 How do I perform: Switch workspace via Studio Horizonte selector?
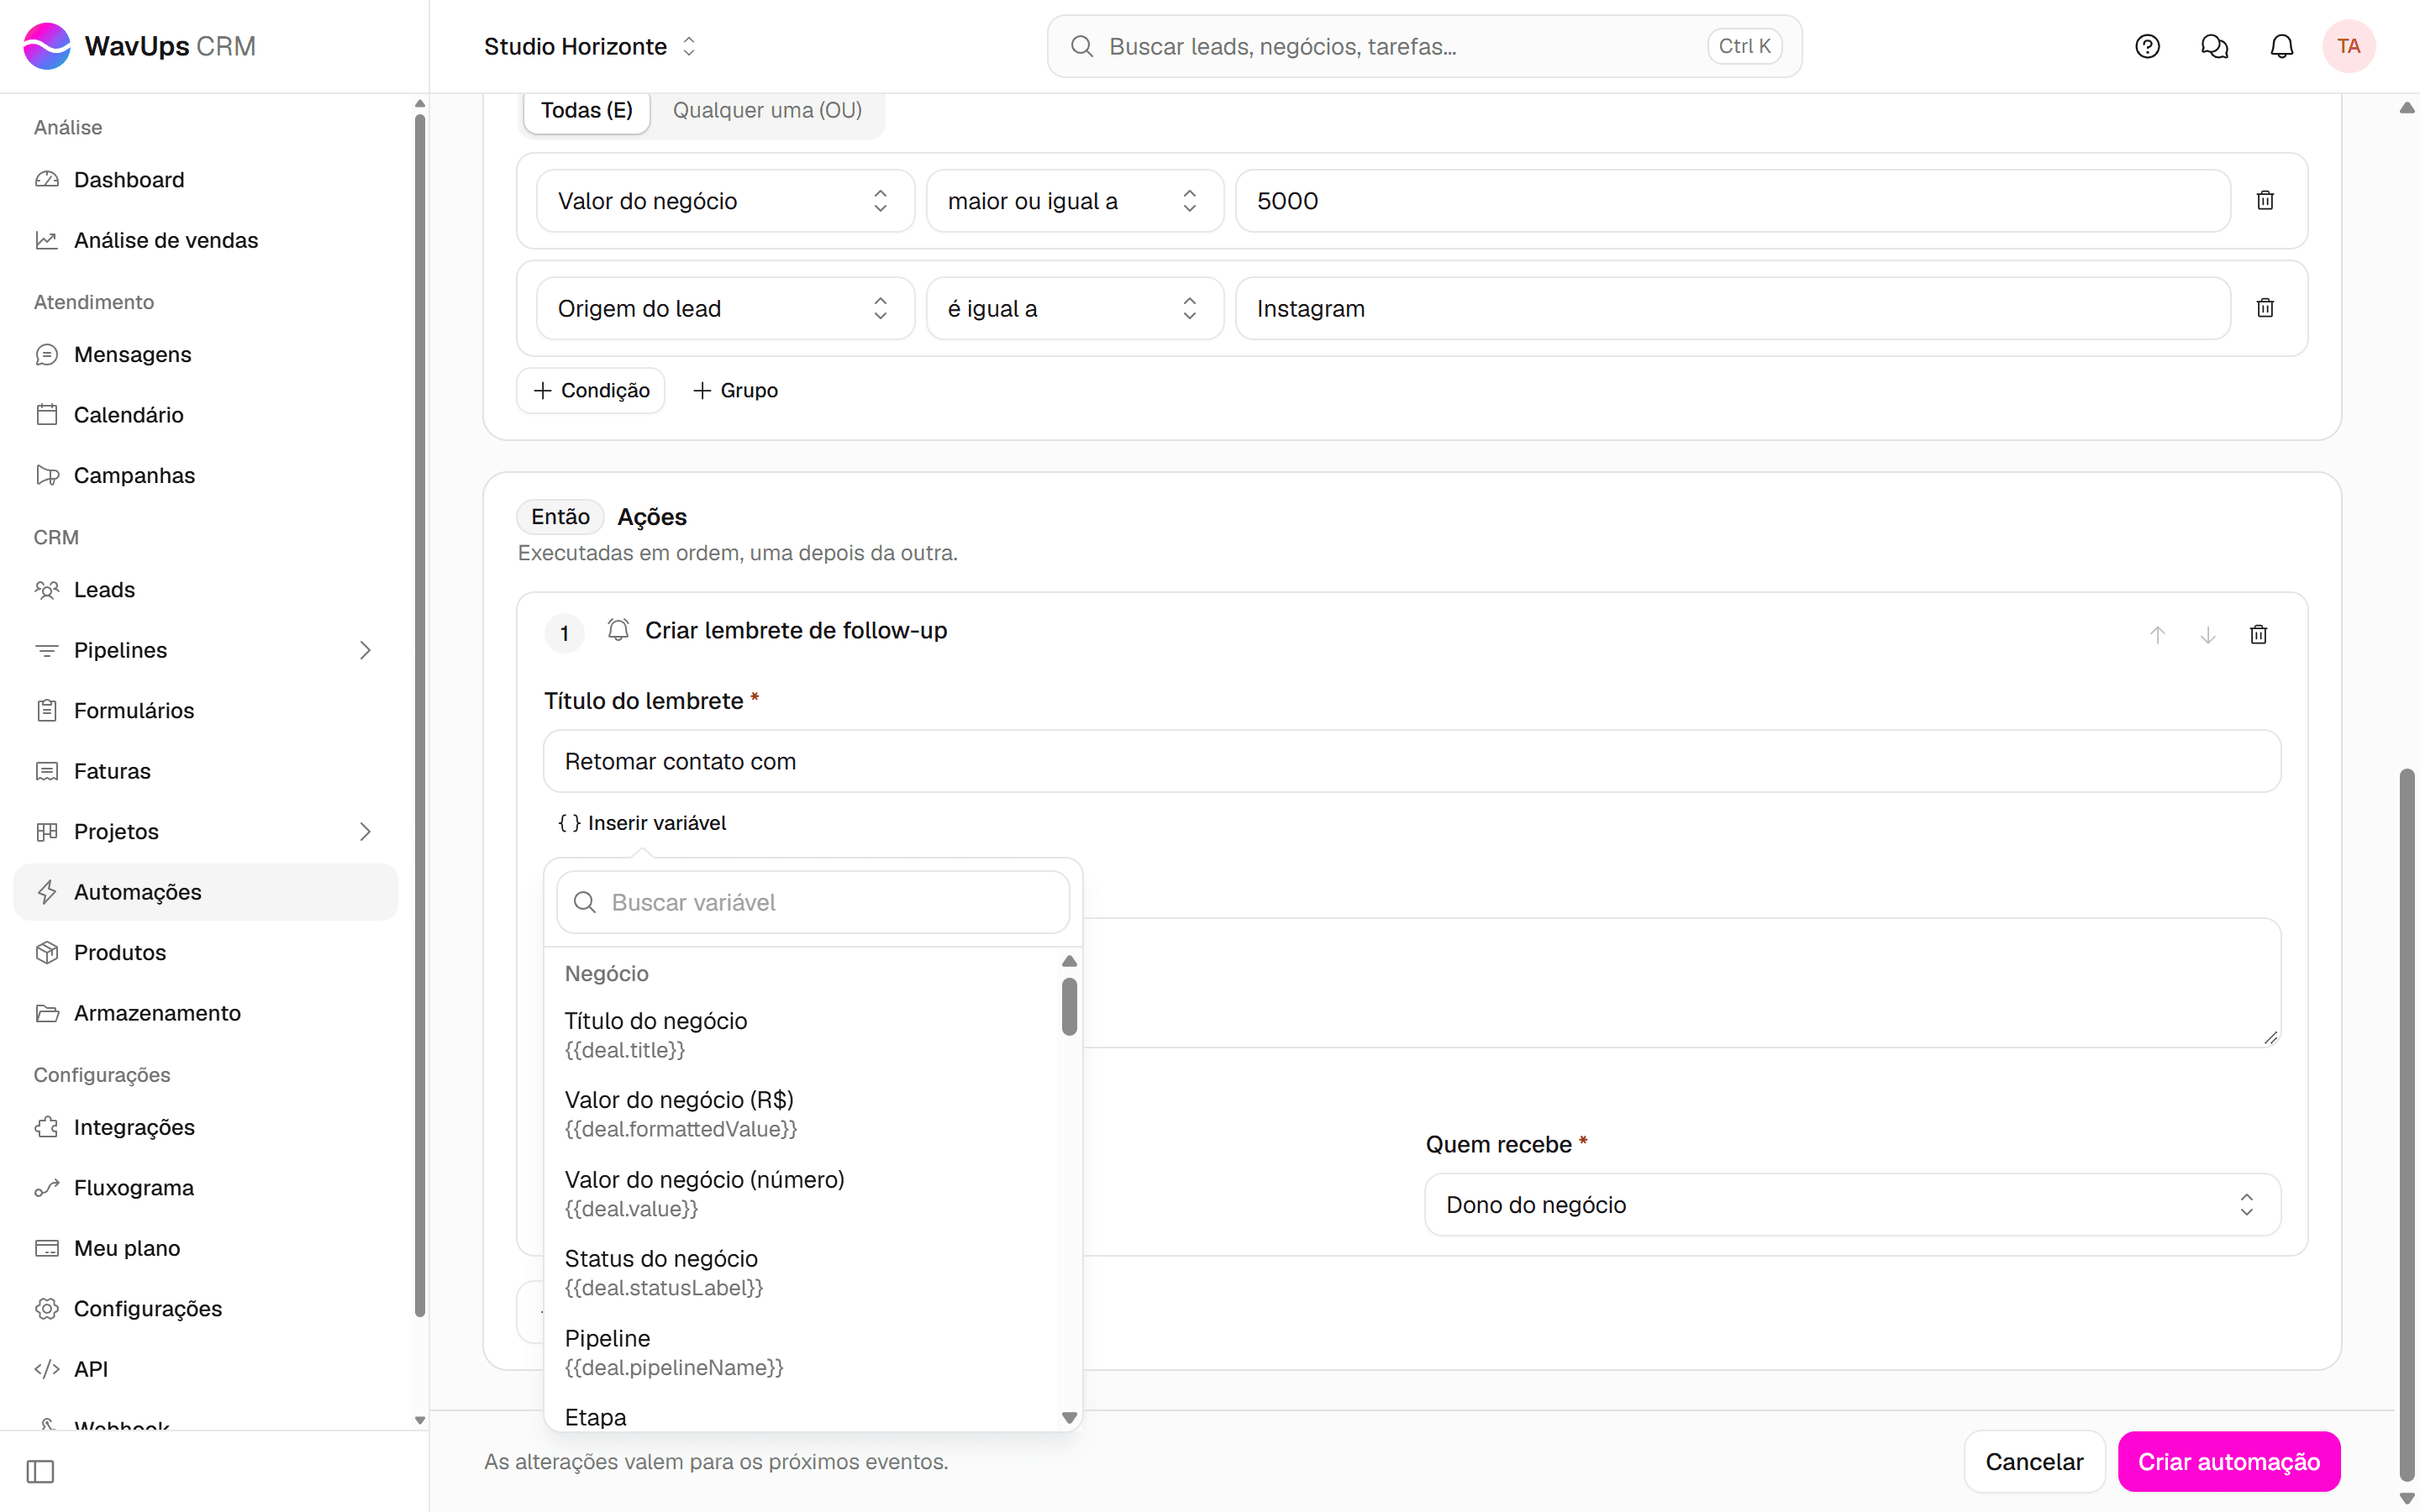[590, 46]
